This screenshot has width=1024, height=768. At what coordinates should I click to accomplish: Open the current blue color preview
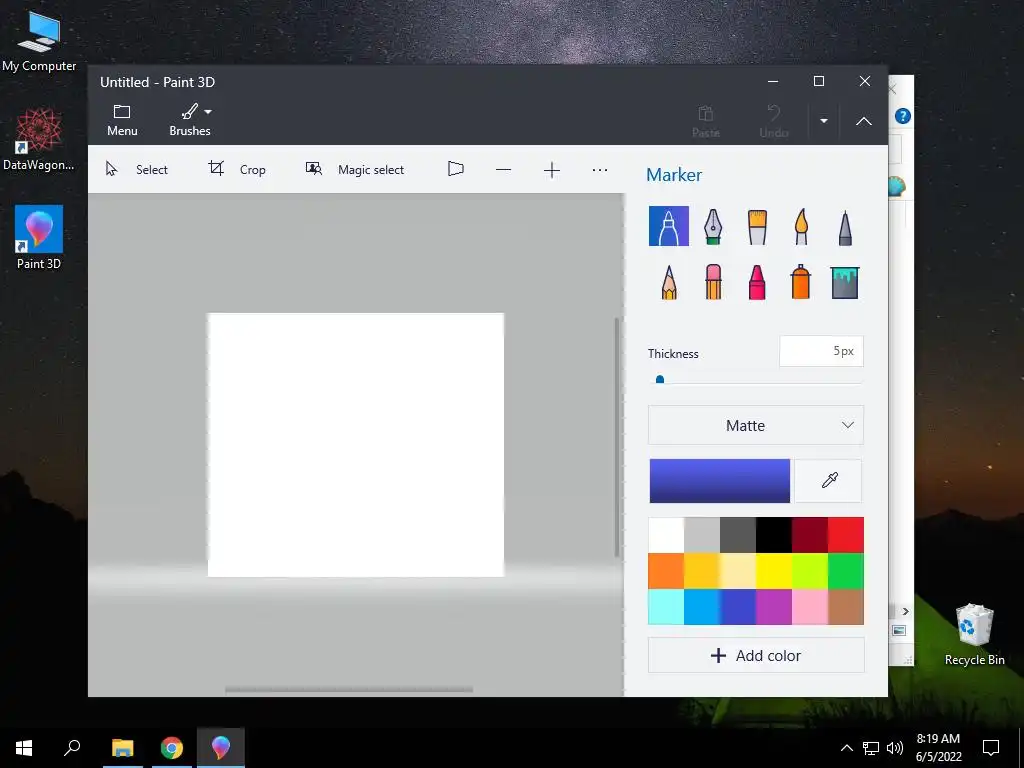pos(719,481)
